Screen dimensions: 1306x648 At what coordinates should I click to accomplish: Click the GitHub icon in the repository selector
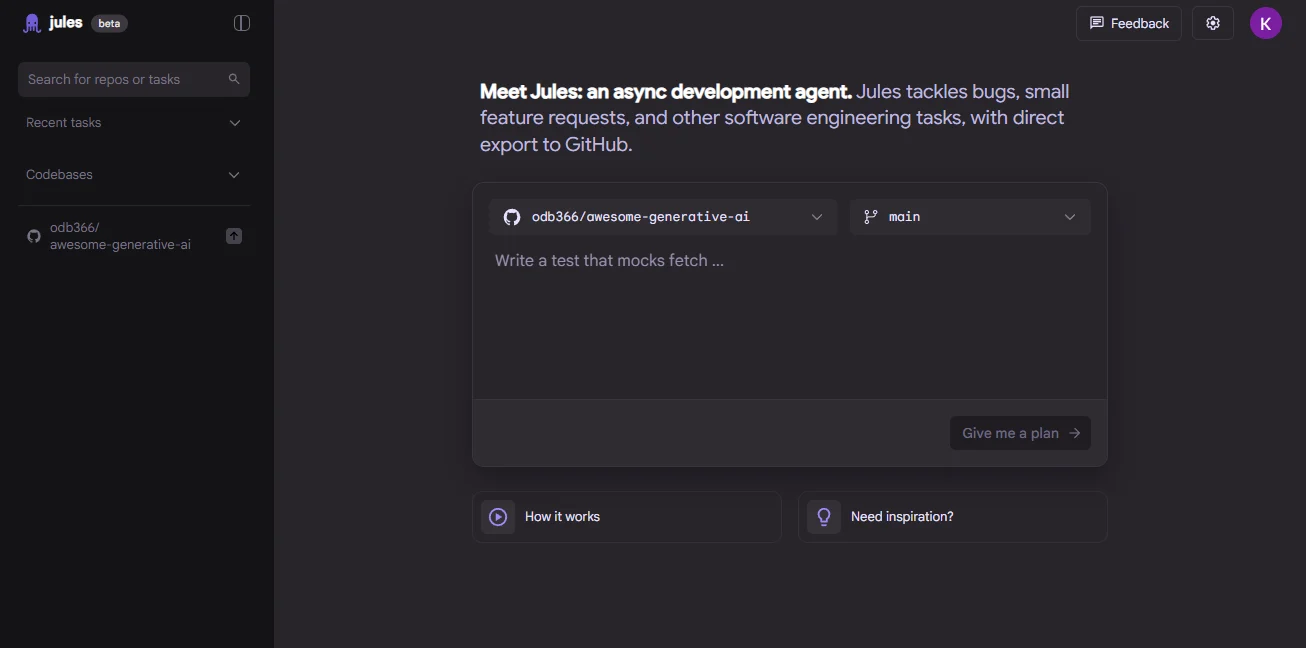(x=512, y=217)
